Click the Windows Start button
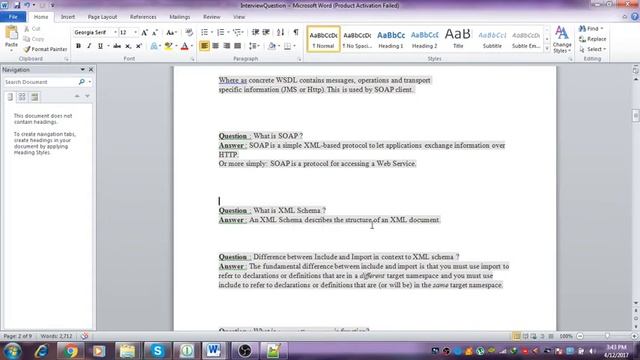Image resolution: width=640 pixels, height=360 pixels. coord(12,351)
